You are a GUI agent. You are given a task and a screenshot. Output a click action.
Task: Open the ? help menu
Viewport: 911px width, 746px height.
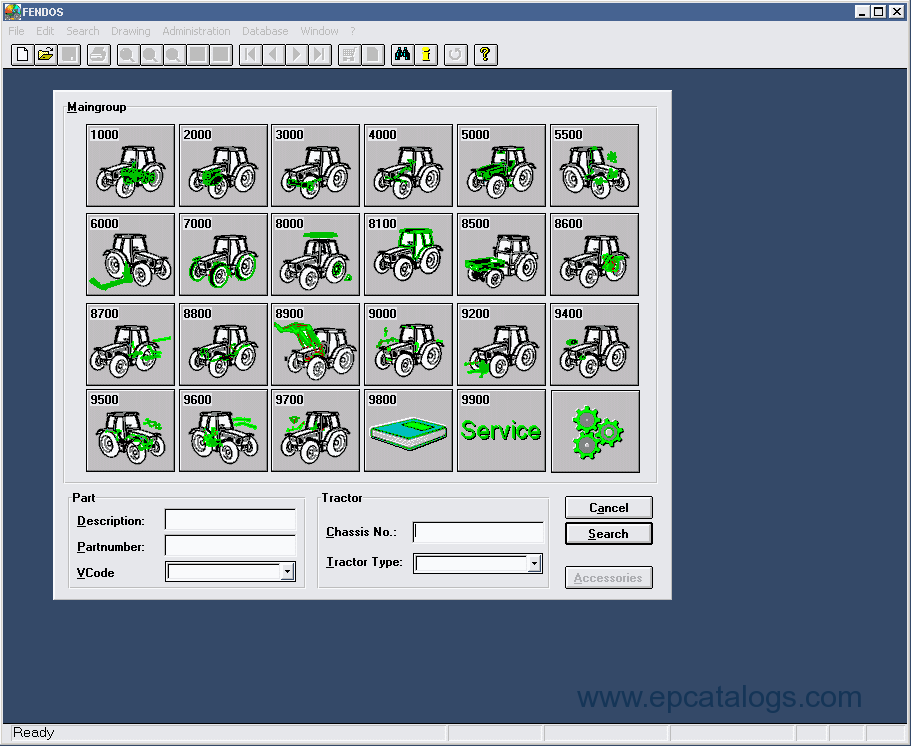click(353, 31)
